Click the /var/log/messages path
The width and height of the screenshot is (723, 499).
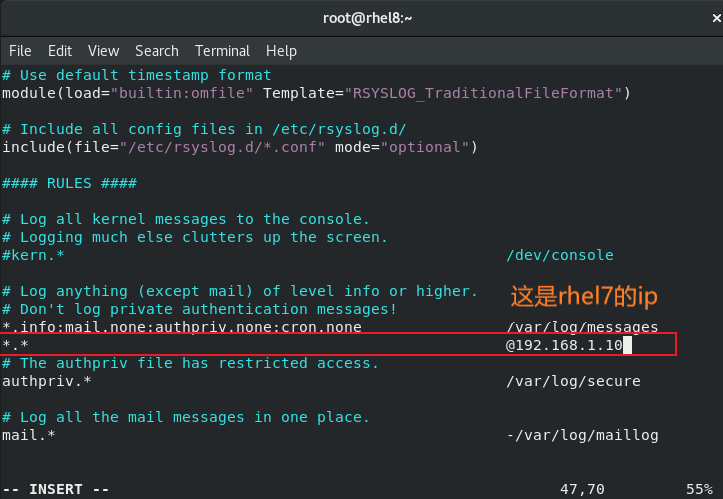click(x=582, y=327)
